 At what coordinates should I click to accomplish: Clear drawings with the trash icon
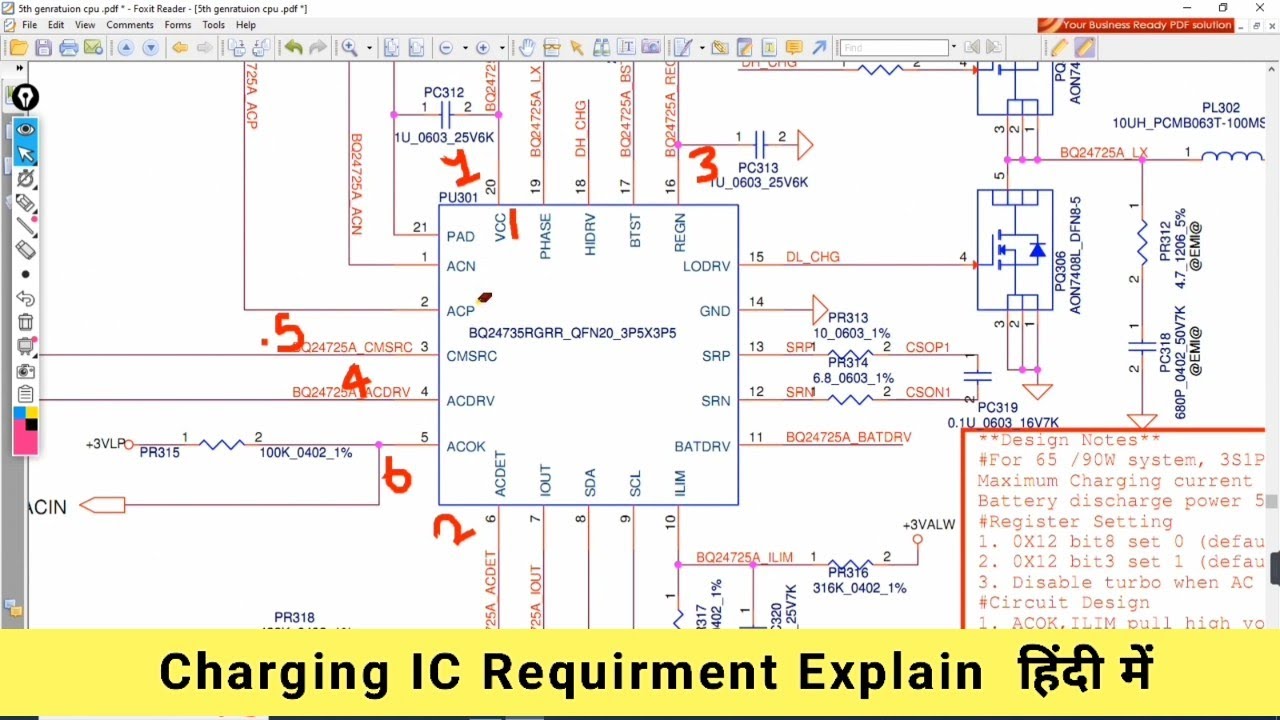(25, 322)
